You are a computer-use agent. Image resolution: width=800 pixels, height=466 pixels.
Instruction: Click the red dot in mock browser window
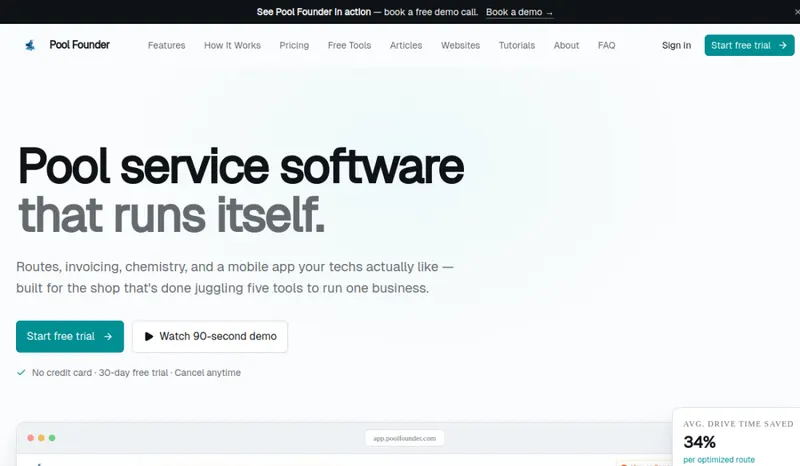(31, 438)
